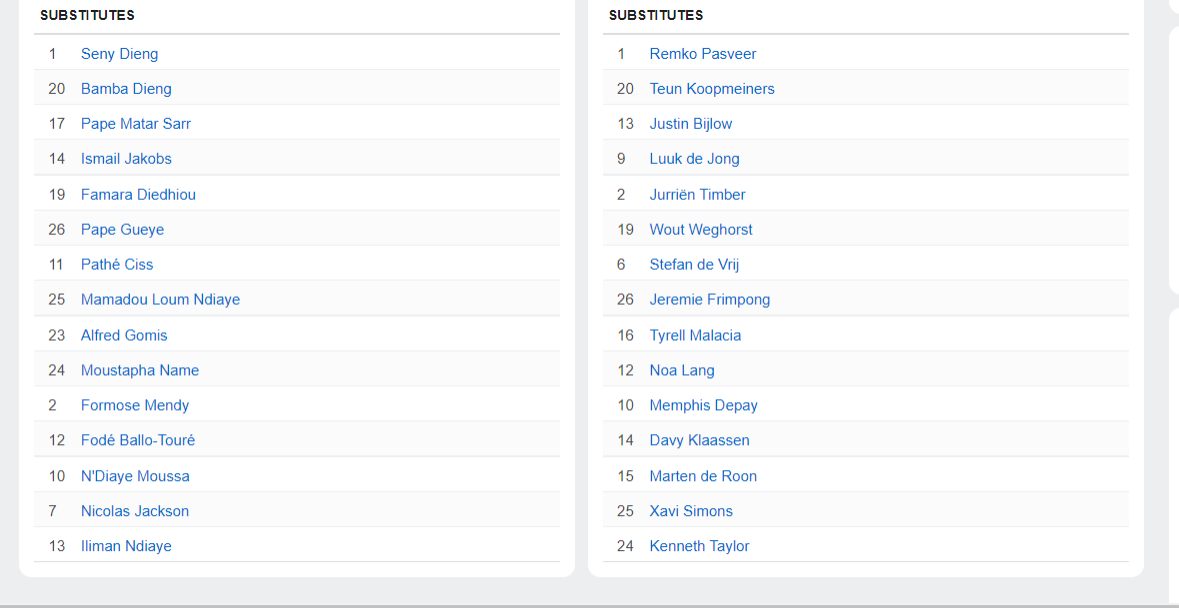This screenshot has height=608, width=1179.
Task: Click Wout Weghorst name
Action: [x=701, y=230]
